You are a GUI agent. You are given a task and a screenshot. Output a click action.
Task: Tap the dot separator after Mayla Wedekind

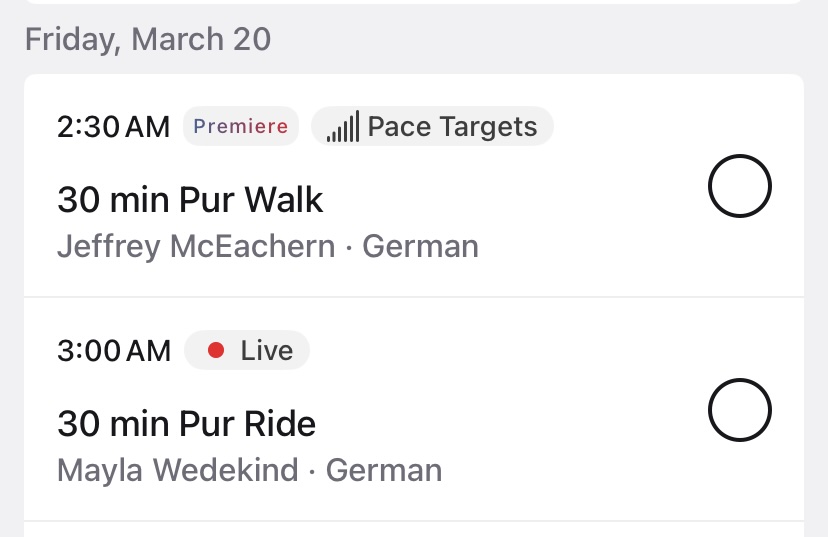pyautogui.click(x=312, y=470)
